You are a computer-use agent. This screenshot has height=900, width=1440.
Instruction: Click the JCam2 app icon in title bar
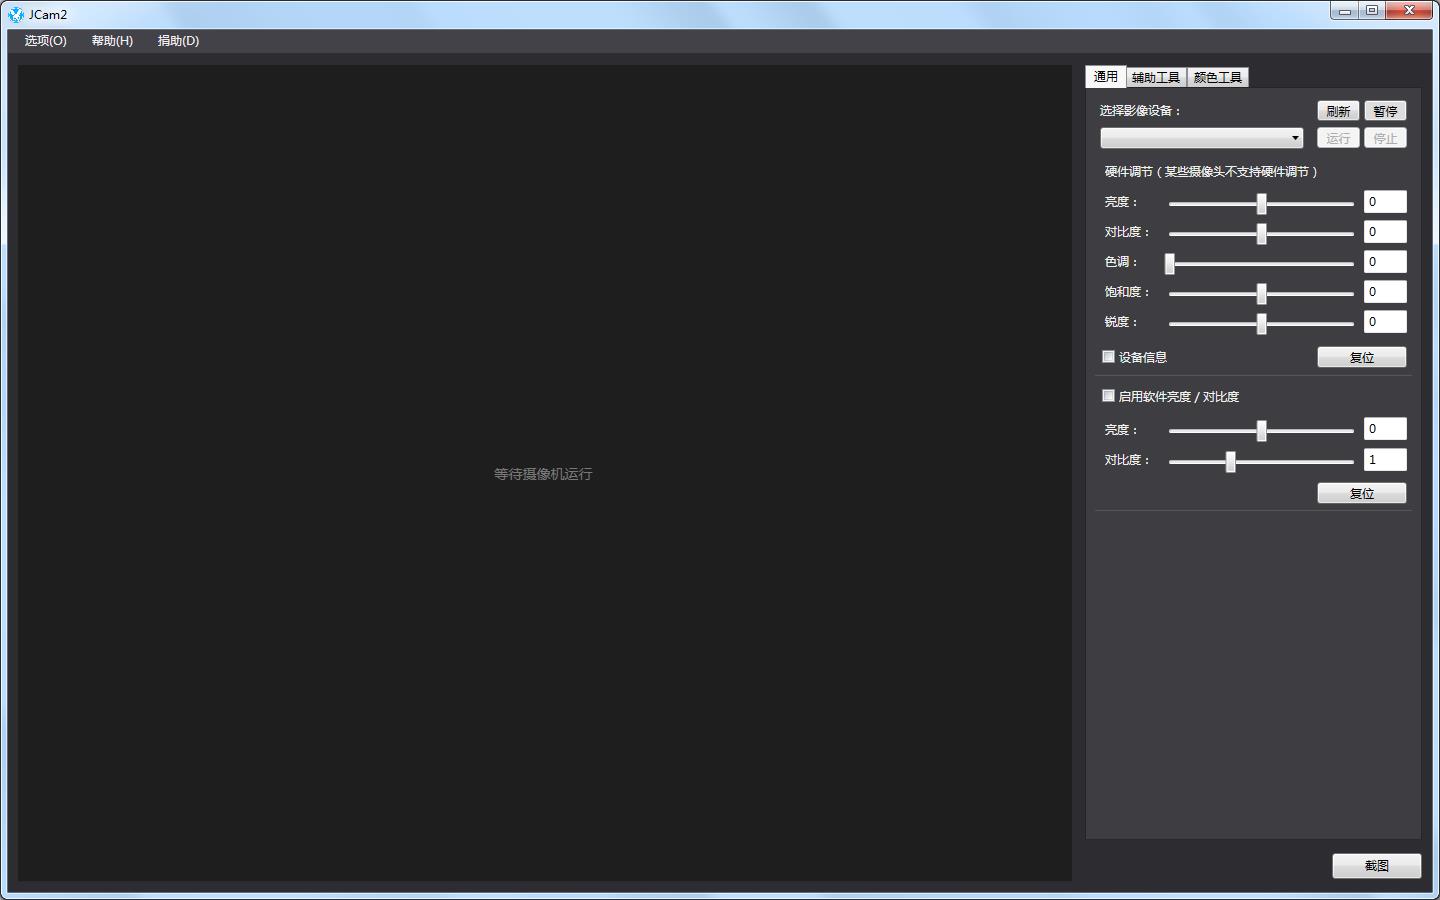coord(16,14)
